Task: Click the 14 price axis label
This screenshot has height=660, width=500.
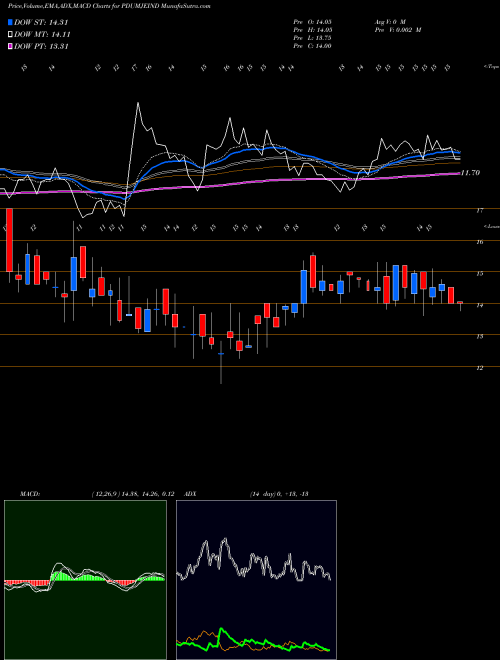Action: point(480,305)
